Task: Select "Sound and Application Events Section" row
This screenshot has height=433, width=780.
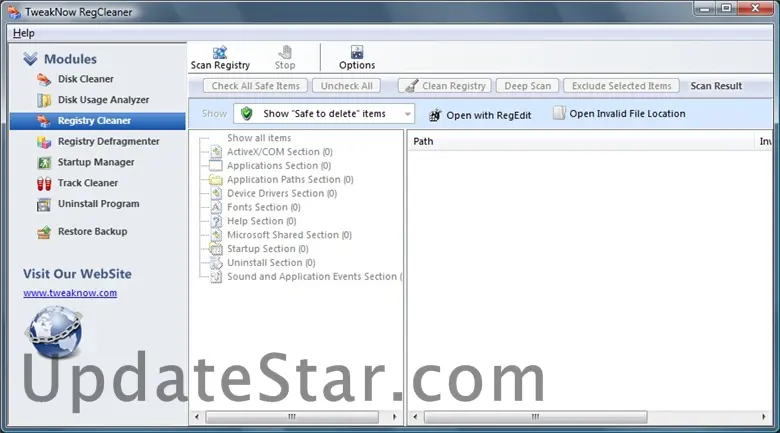Action: pyautogui.click(x=314, y=277)
